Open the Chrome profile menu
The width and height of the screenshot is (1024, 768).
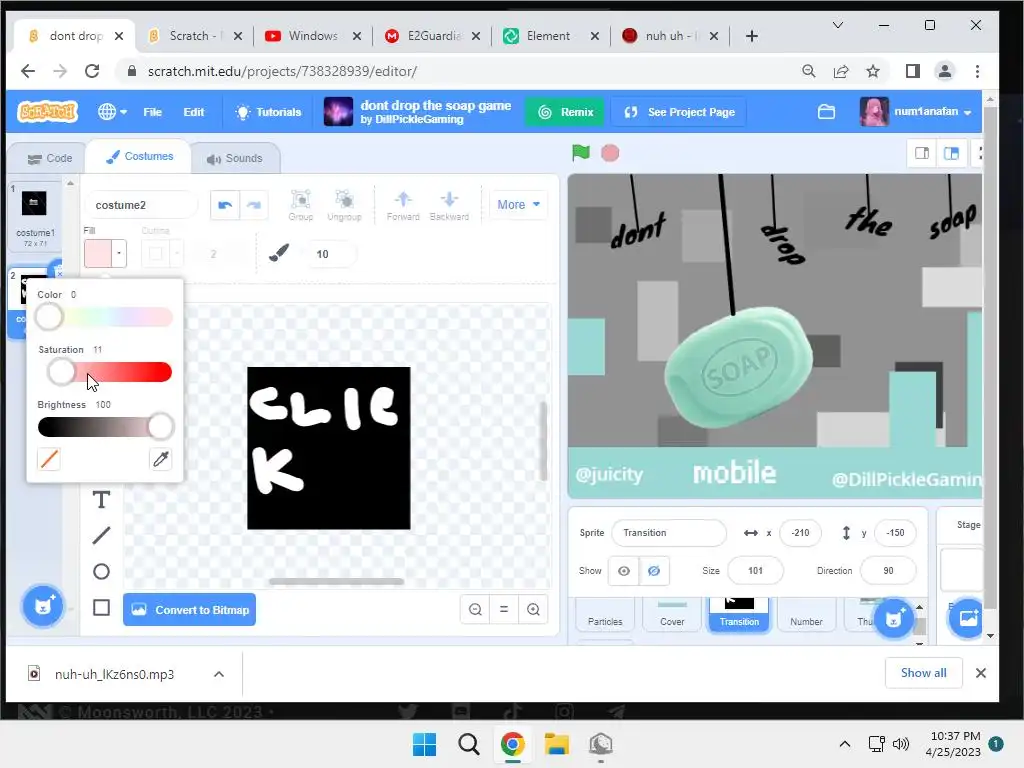944,71
